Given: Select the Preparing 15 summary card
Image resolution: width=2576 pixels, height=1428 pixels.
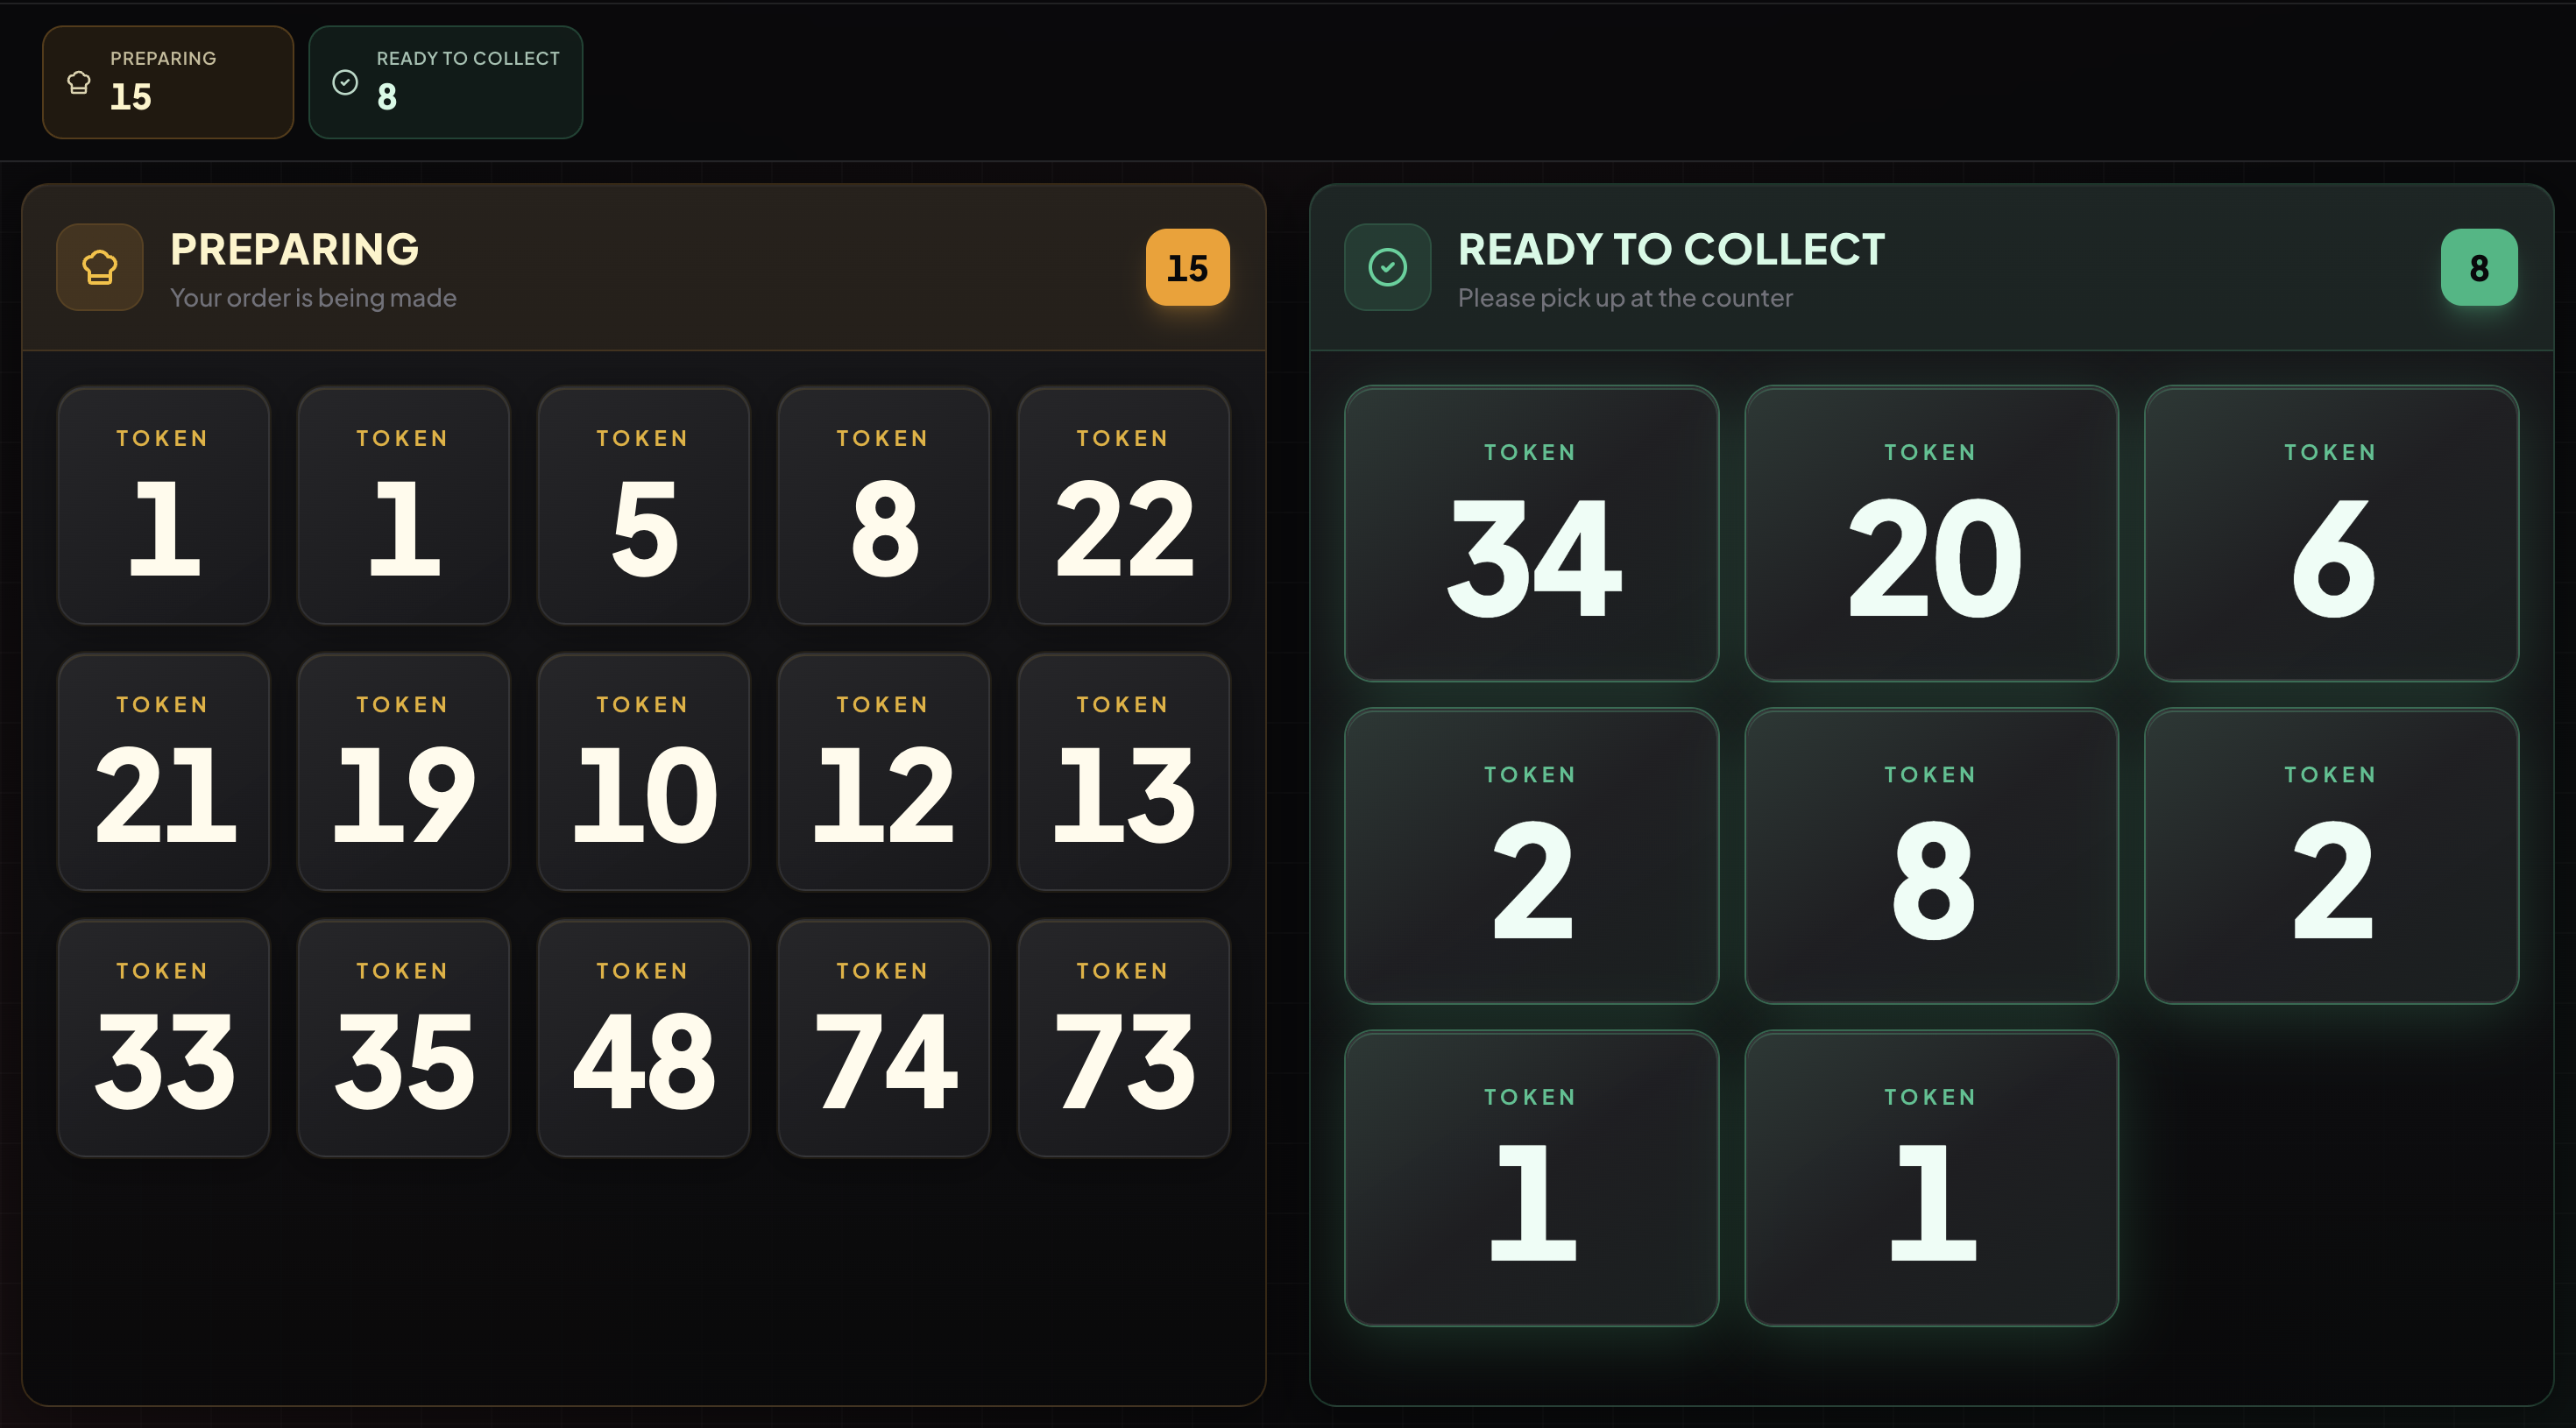Looking at the screenshot, I should point(168,82).
